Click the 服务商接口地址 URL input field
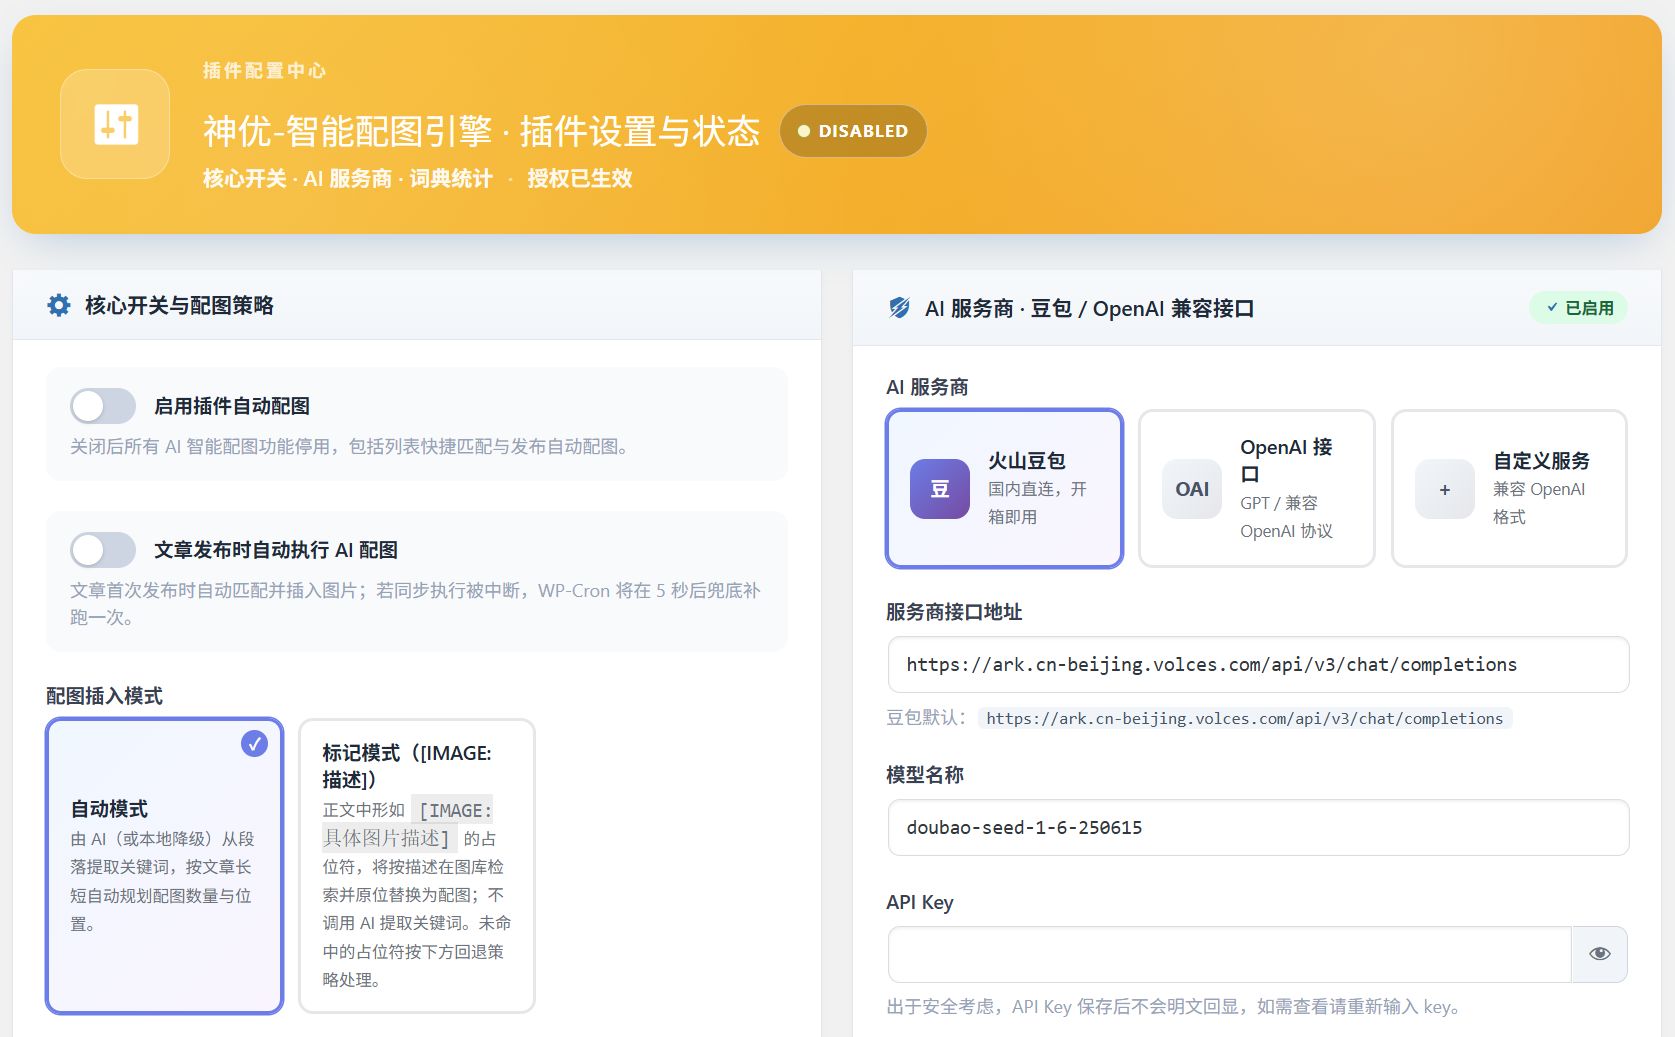 click(1258, 665)
